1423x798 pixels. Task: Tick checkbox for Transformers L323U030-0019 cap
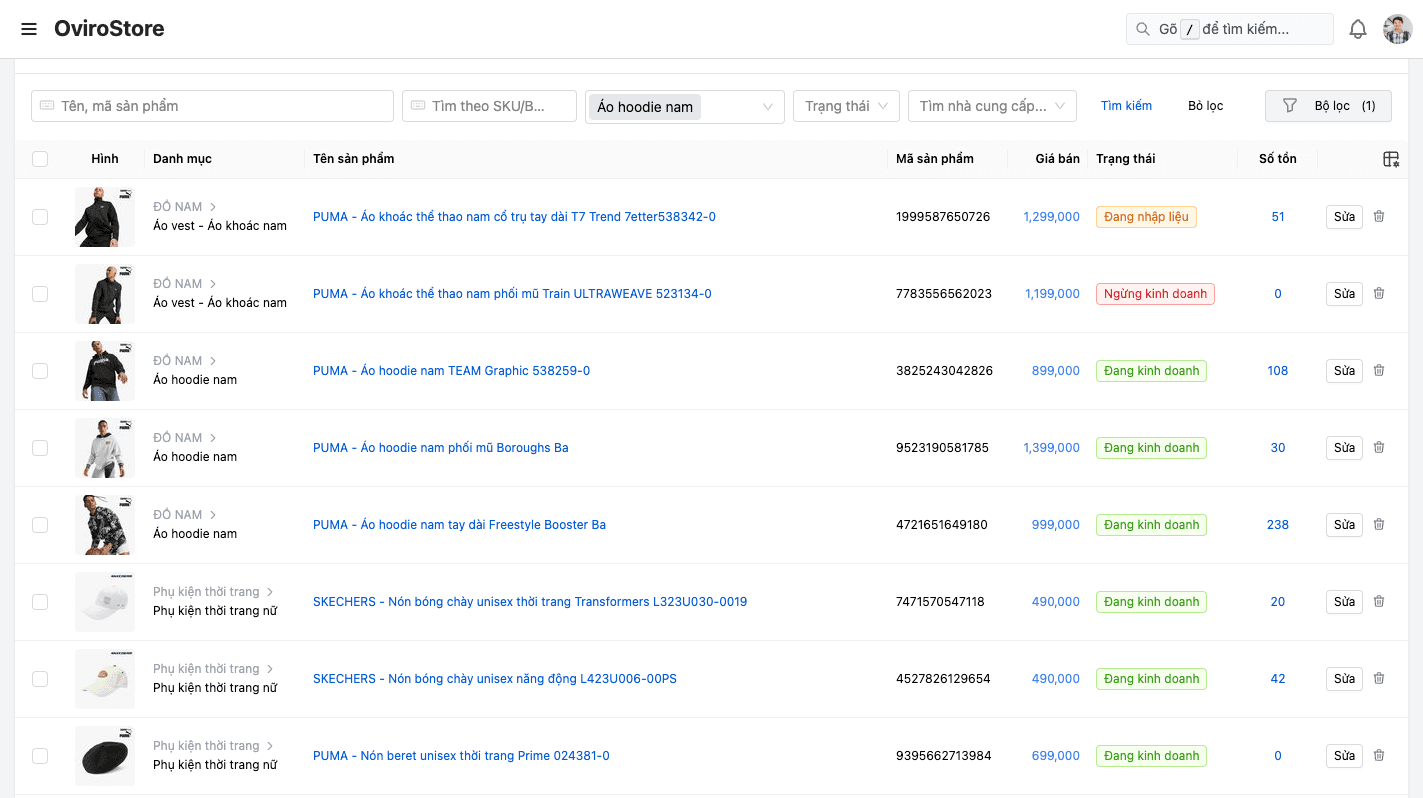pyautogui.click(x=40, y=602)
